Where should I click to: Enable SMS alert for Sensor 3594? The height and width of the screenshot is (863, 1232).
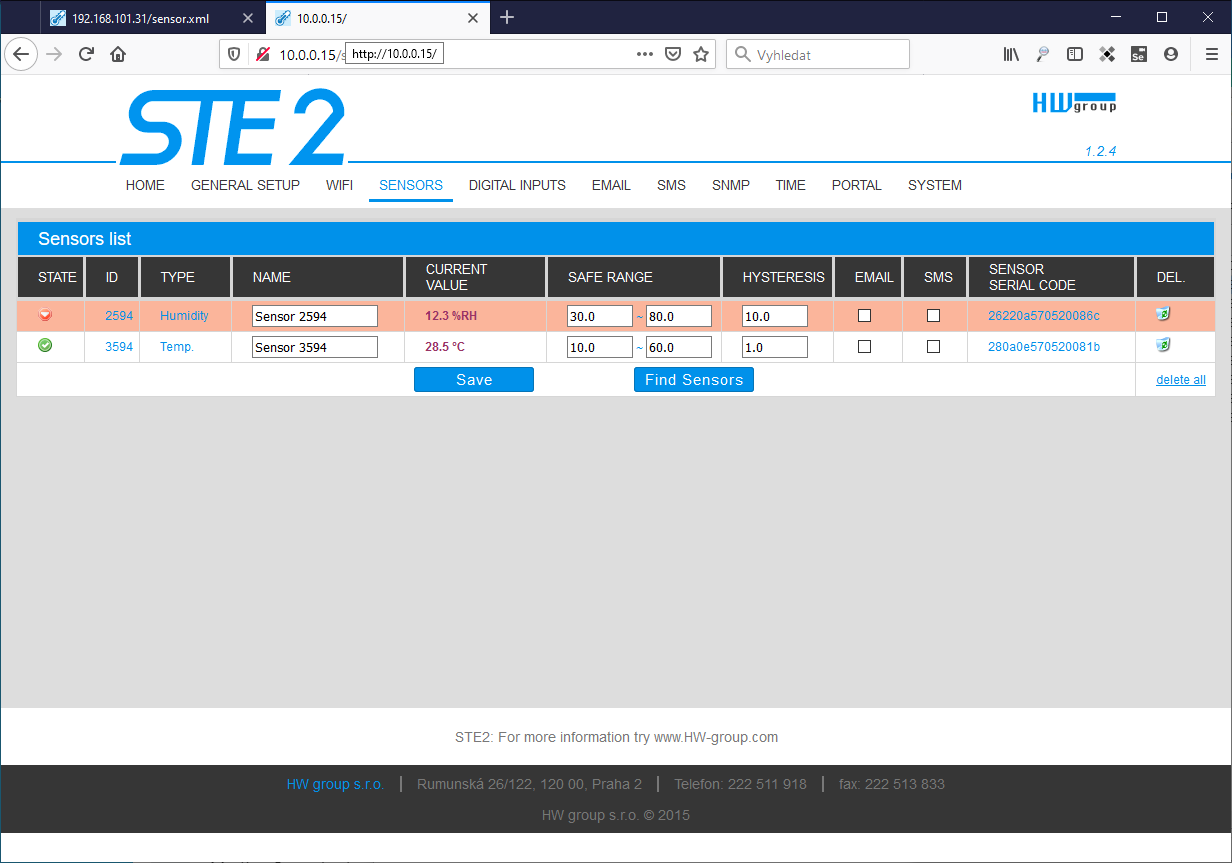pyautogui.click(x=933, y=347)
